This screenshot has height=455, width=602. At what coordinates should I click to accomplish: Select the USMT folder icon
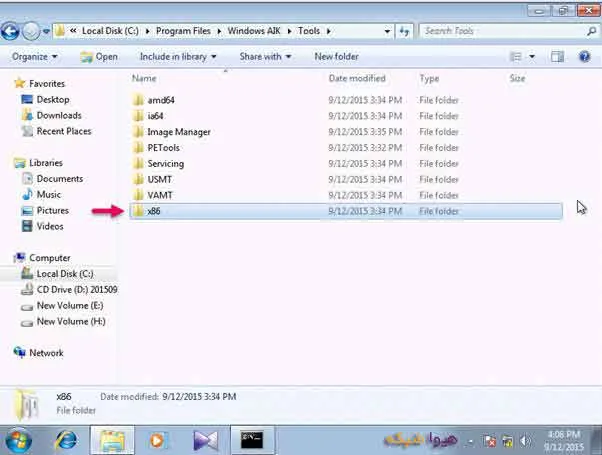138,180
